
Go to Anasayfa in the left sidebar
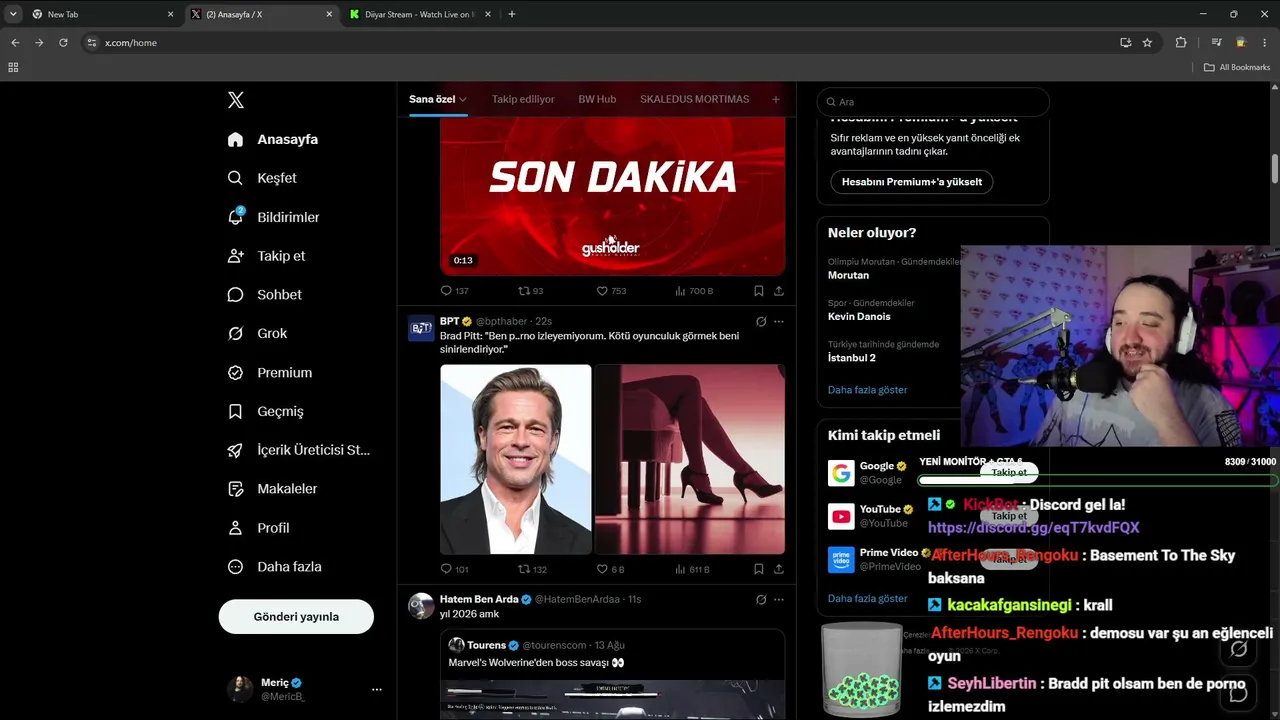click(x=273, y=139)
